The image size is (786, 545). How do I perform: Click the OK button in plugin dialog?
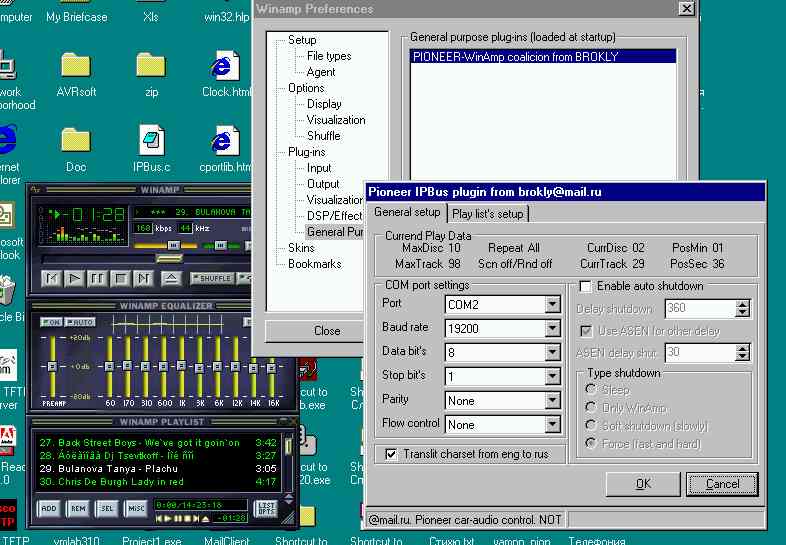tap(643, 484)
